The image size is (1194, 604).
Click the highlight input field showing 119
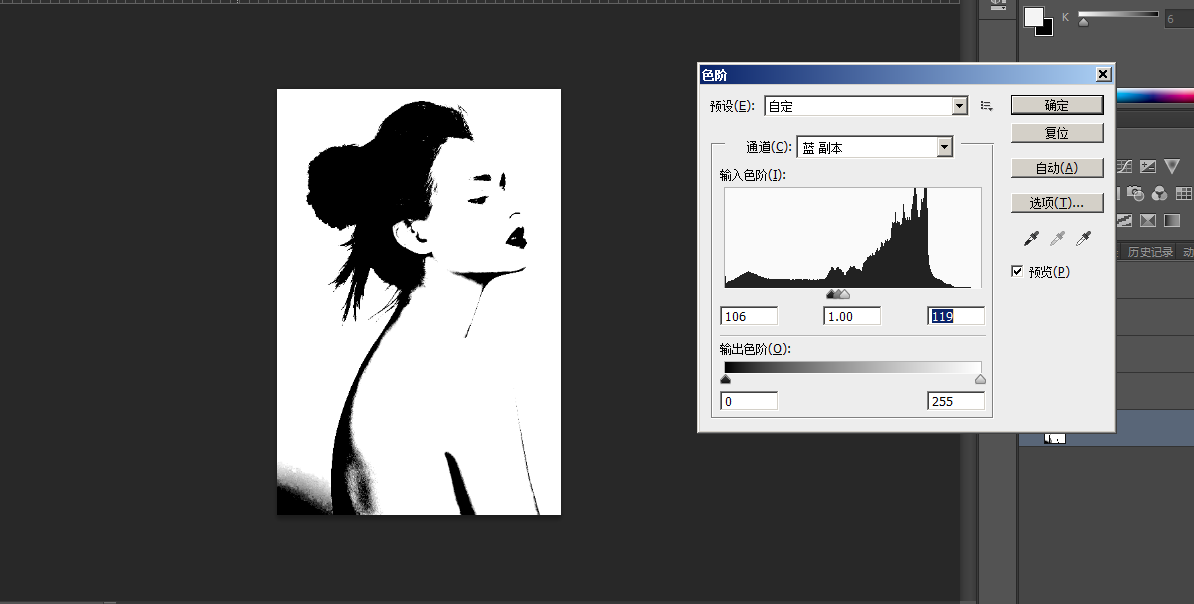956,316
